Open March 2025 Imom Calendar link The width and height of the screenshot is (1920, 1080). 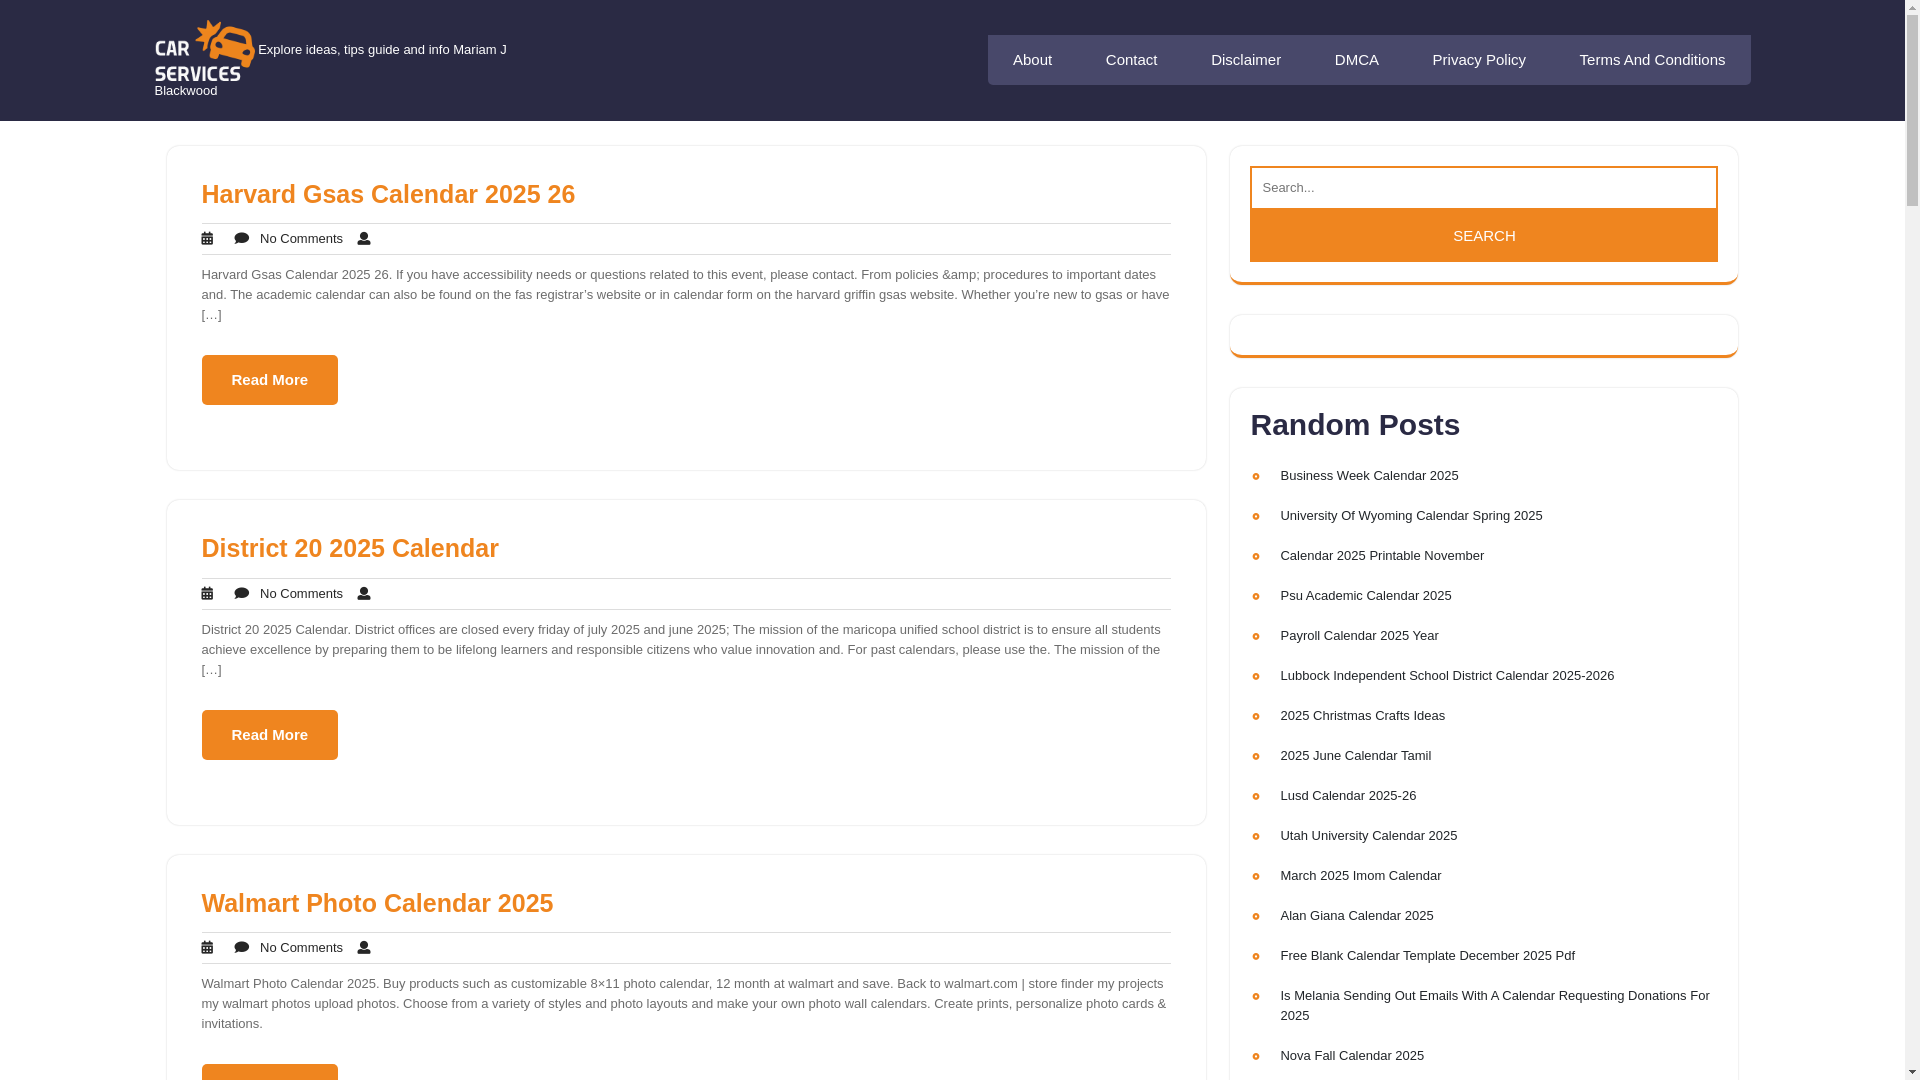pyautogui.click(x=1360, y=876)
